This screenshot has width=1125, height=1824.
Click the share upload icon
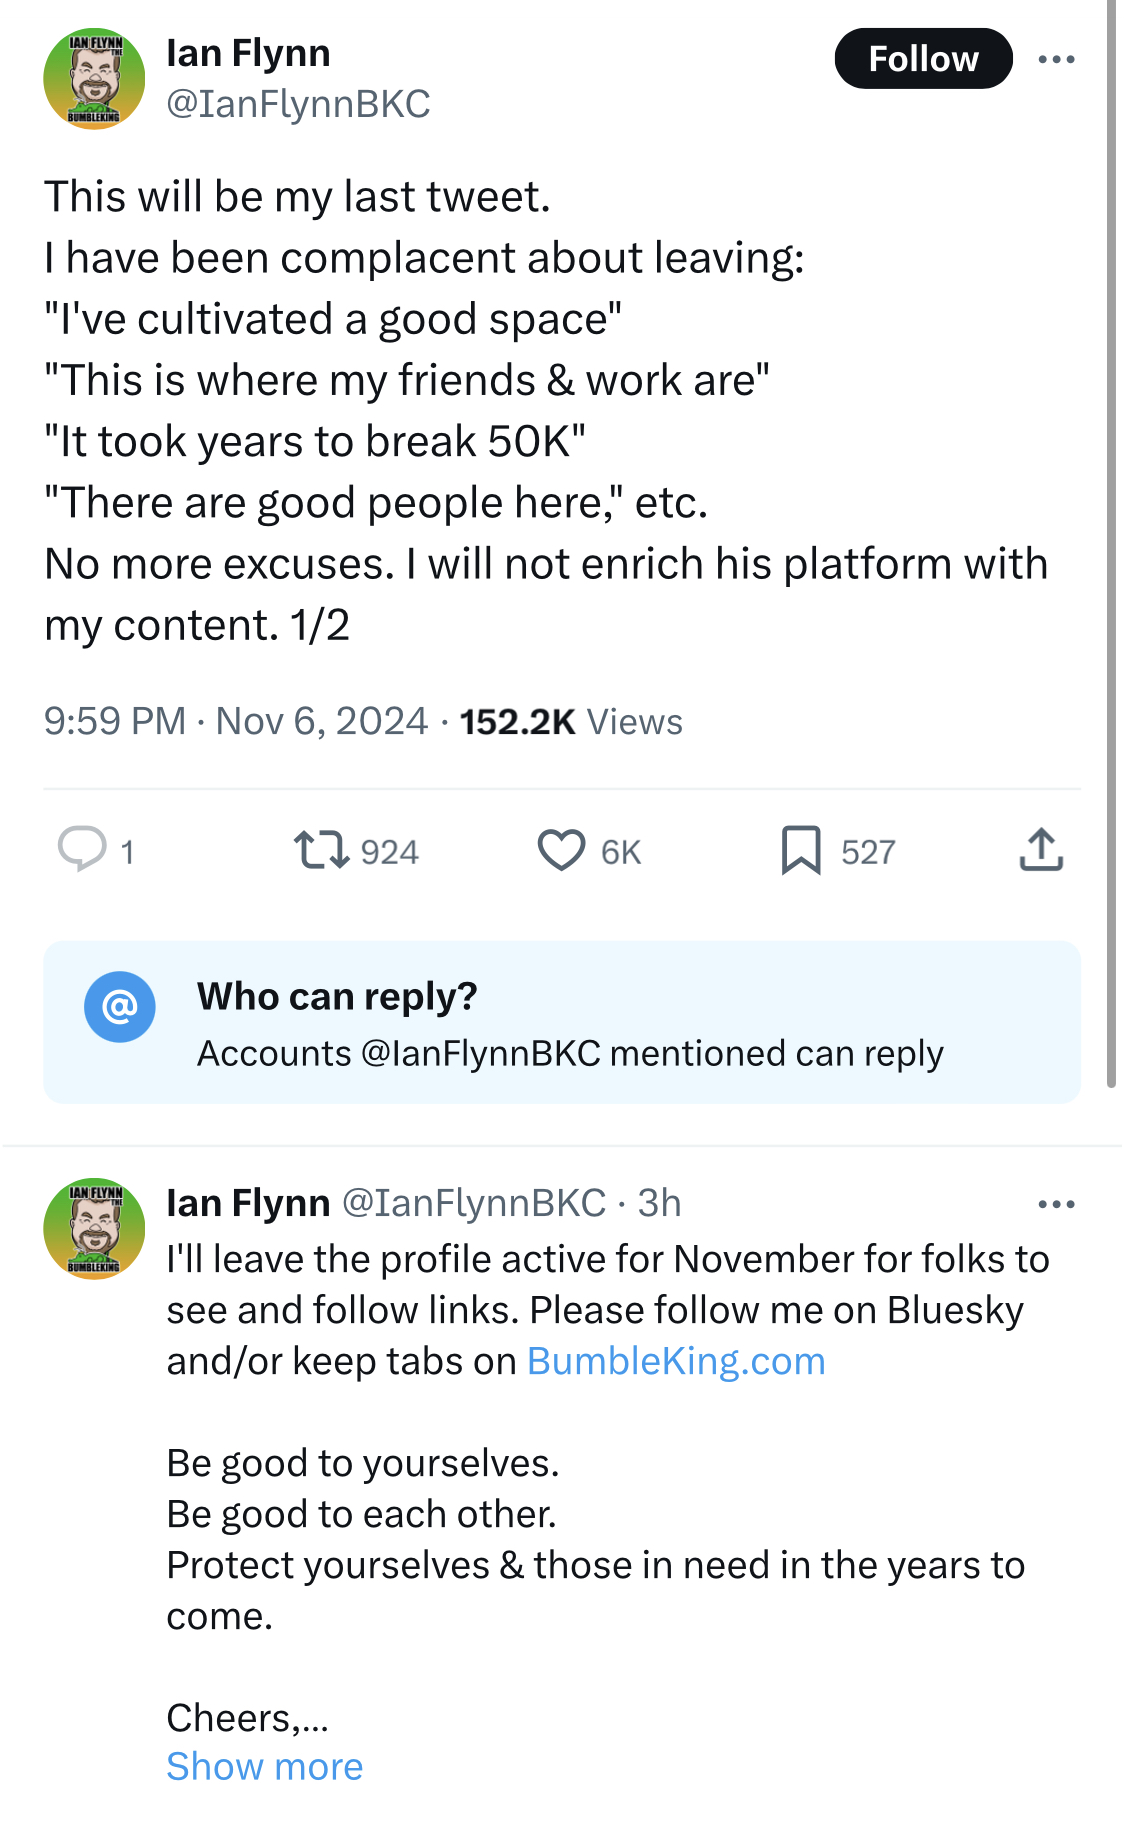tap(1041, 850)
